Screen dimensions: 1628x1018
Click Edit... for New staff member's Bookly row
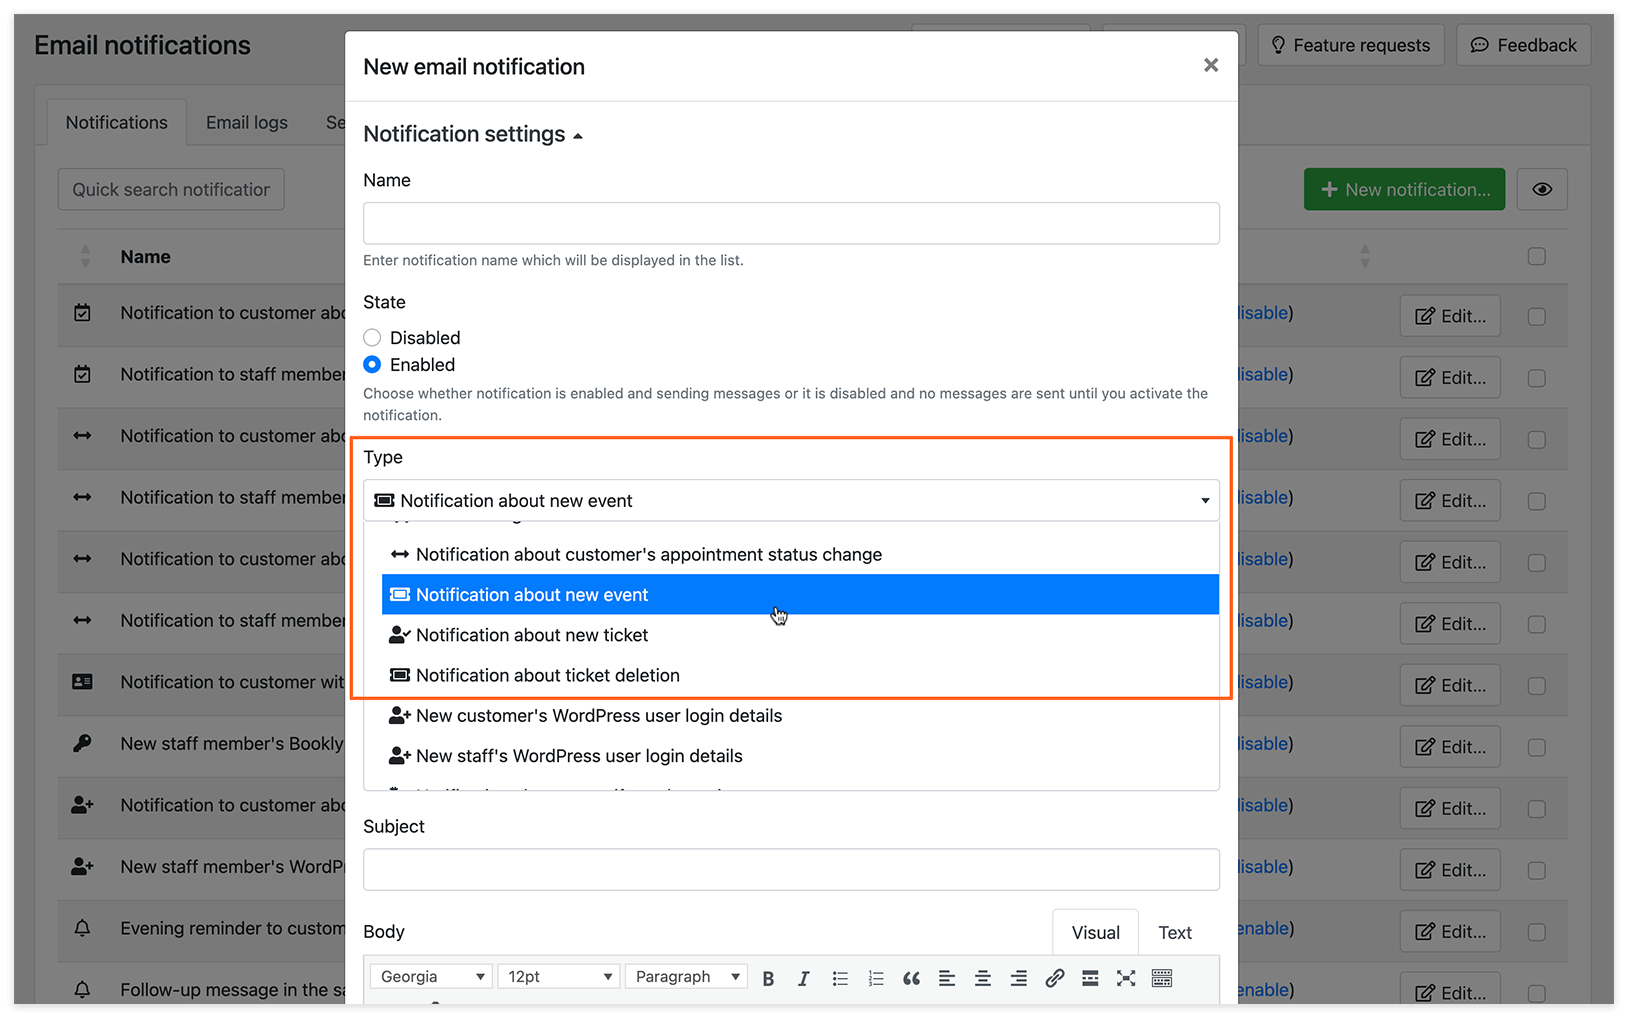[x=1450, y=747]
